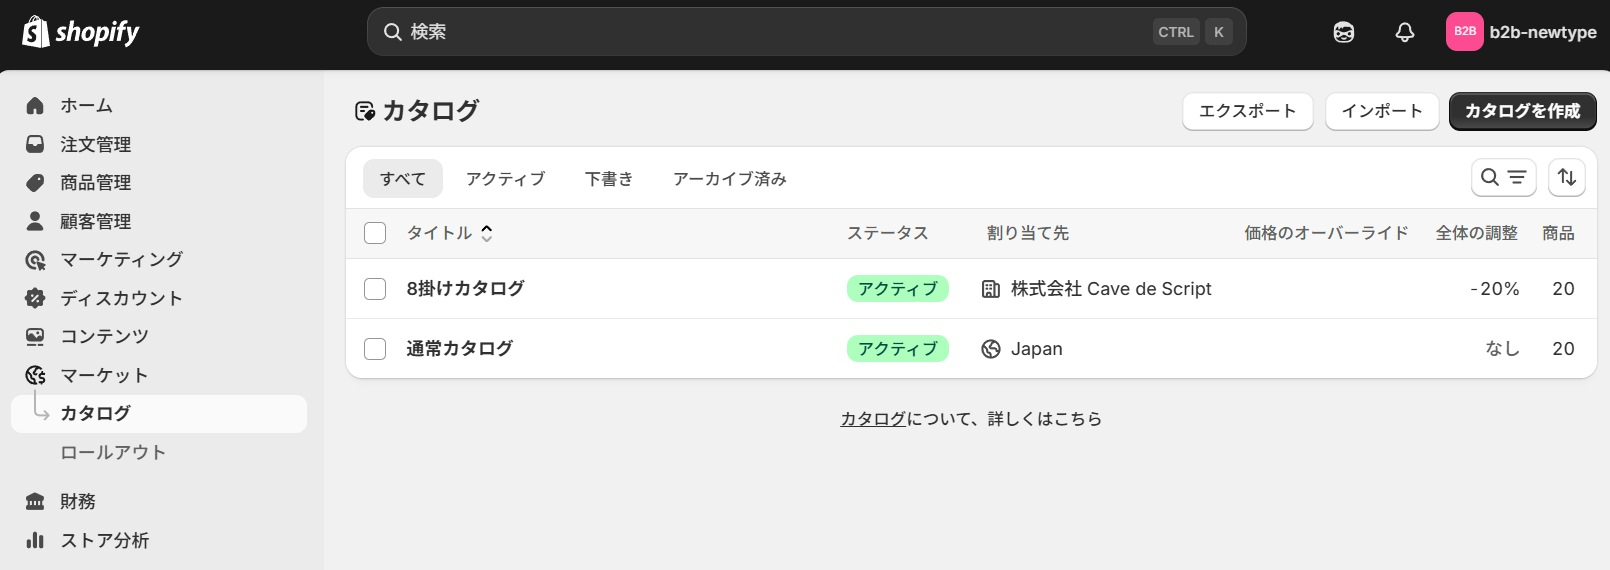Click the Home icon in sidebar
The height and width of the screenshot is (570, 1610).
[x=35, y=106]
